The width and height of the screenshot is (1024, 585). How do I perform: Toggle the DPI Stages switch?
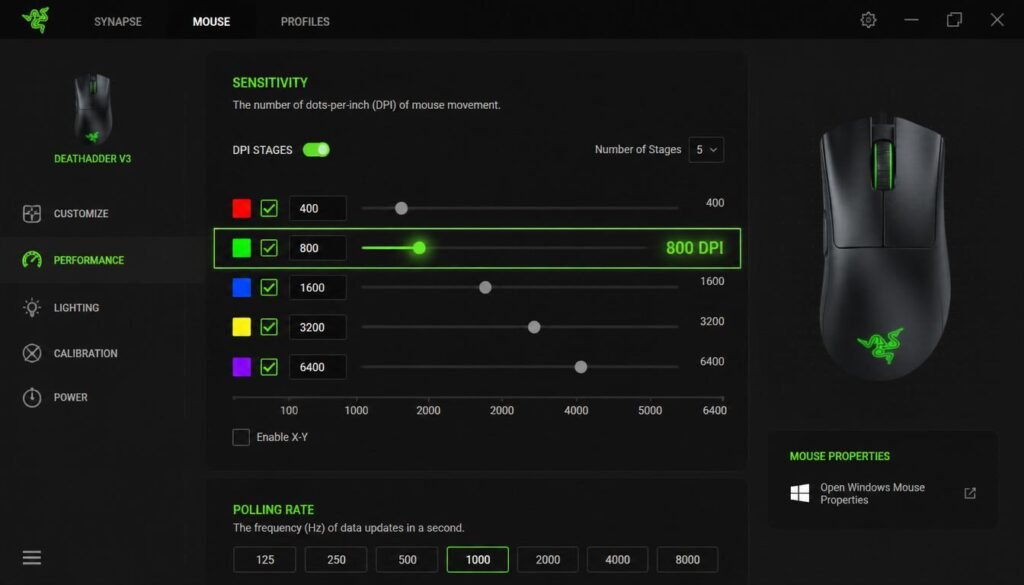(316, 150)
